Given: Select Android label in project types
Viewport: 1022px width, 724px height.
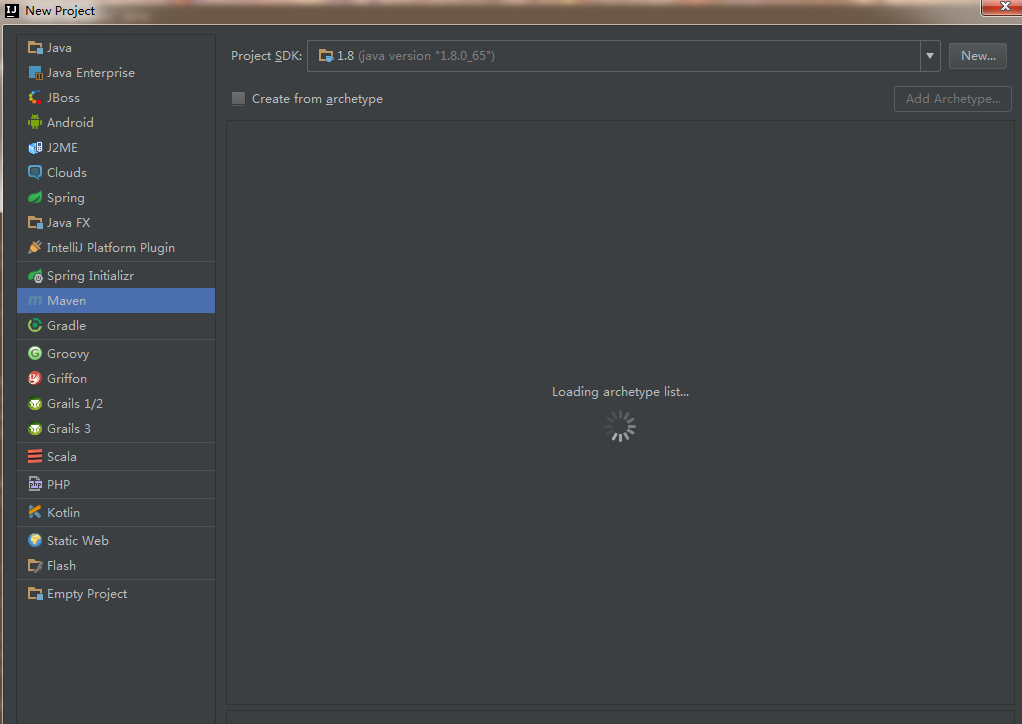Looking at the screenshot, I should click(70, 123).
